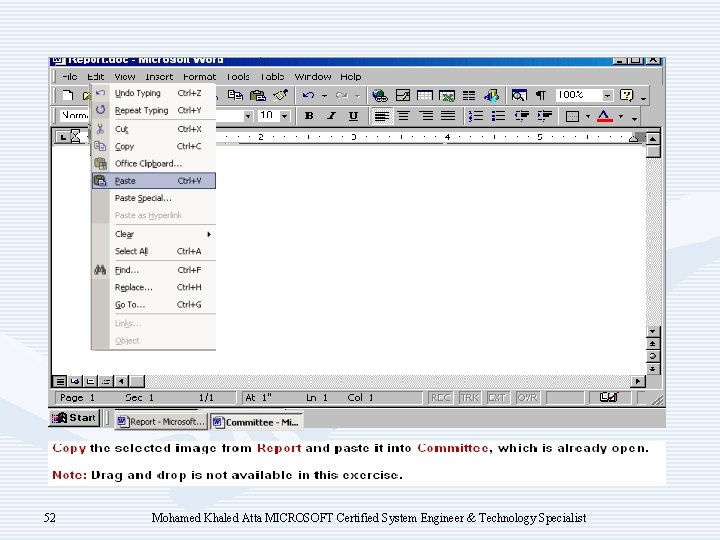Screen dimensions: 720x540
Task: Click the Outside Border icon
Action: tap(572, 117)
